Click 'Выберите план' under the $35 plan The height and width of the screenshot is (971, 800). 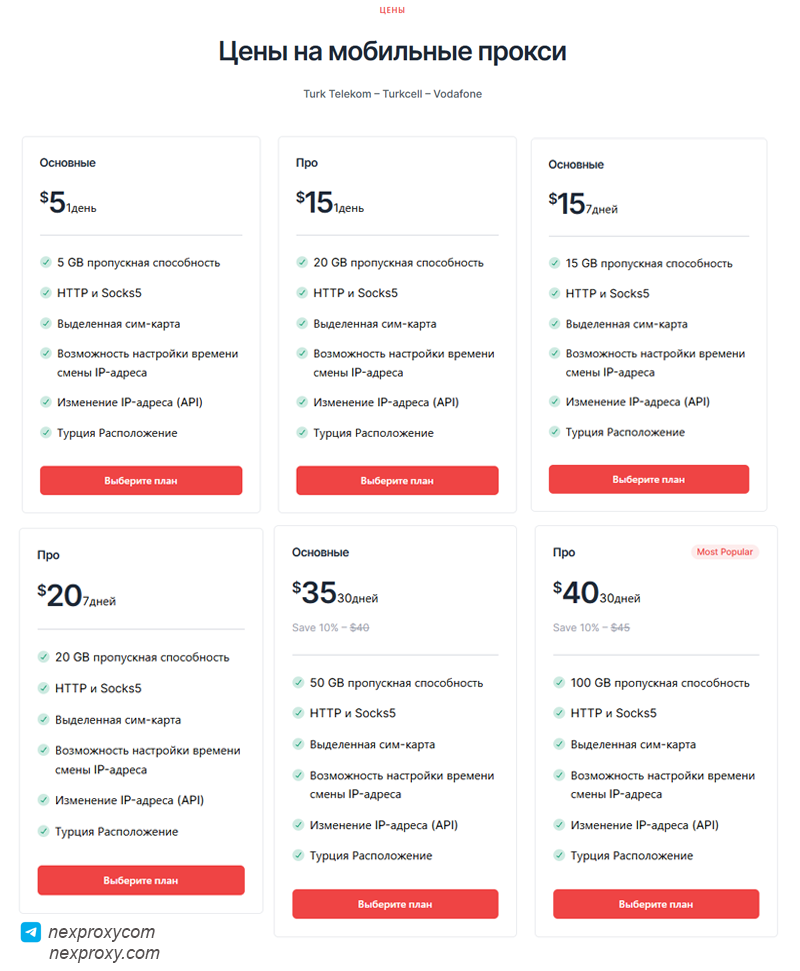[397, 903]
